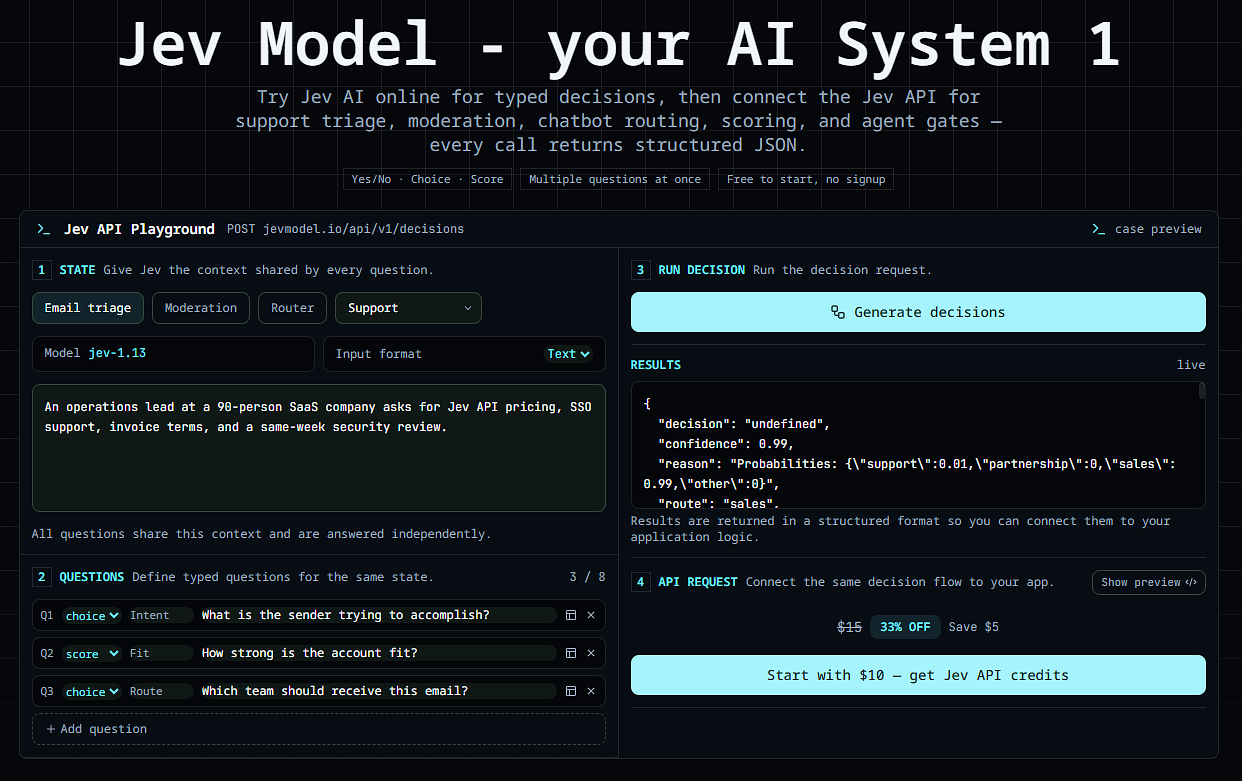Select the Email triage preset

point(88,308)
